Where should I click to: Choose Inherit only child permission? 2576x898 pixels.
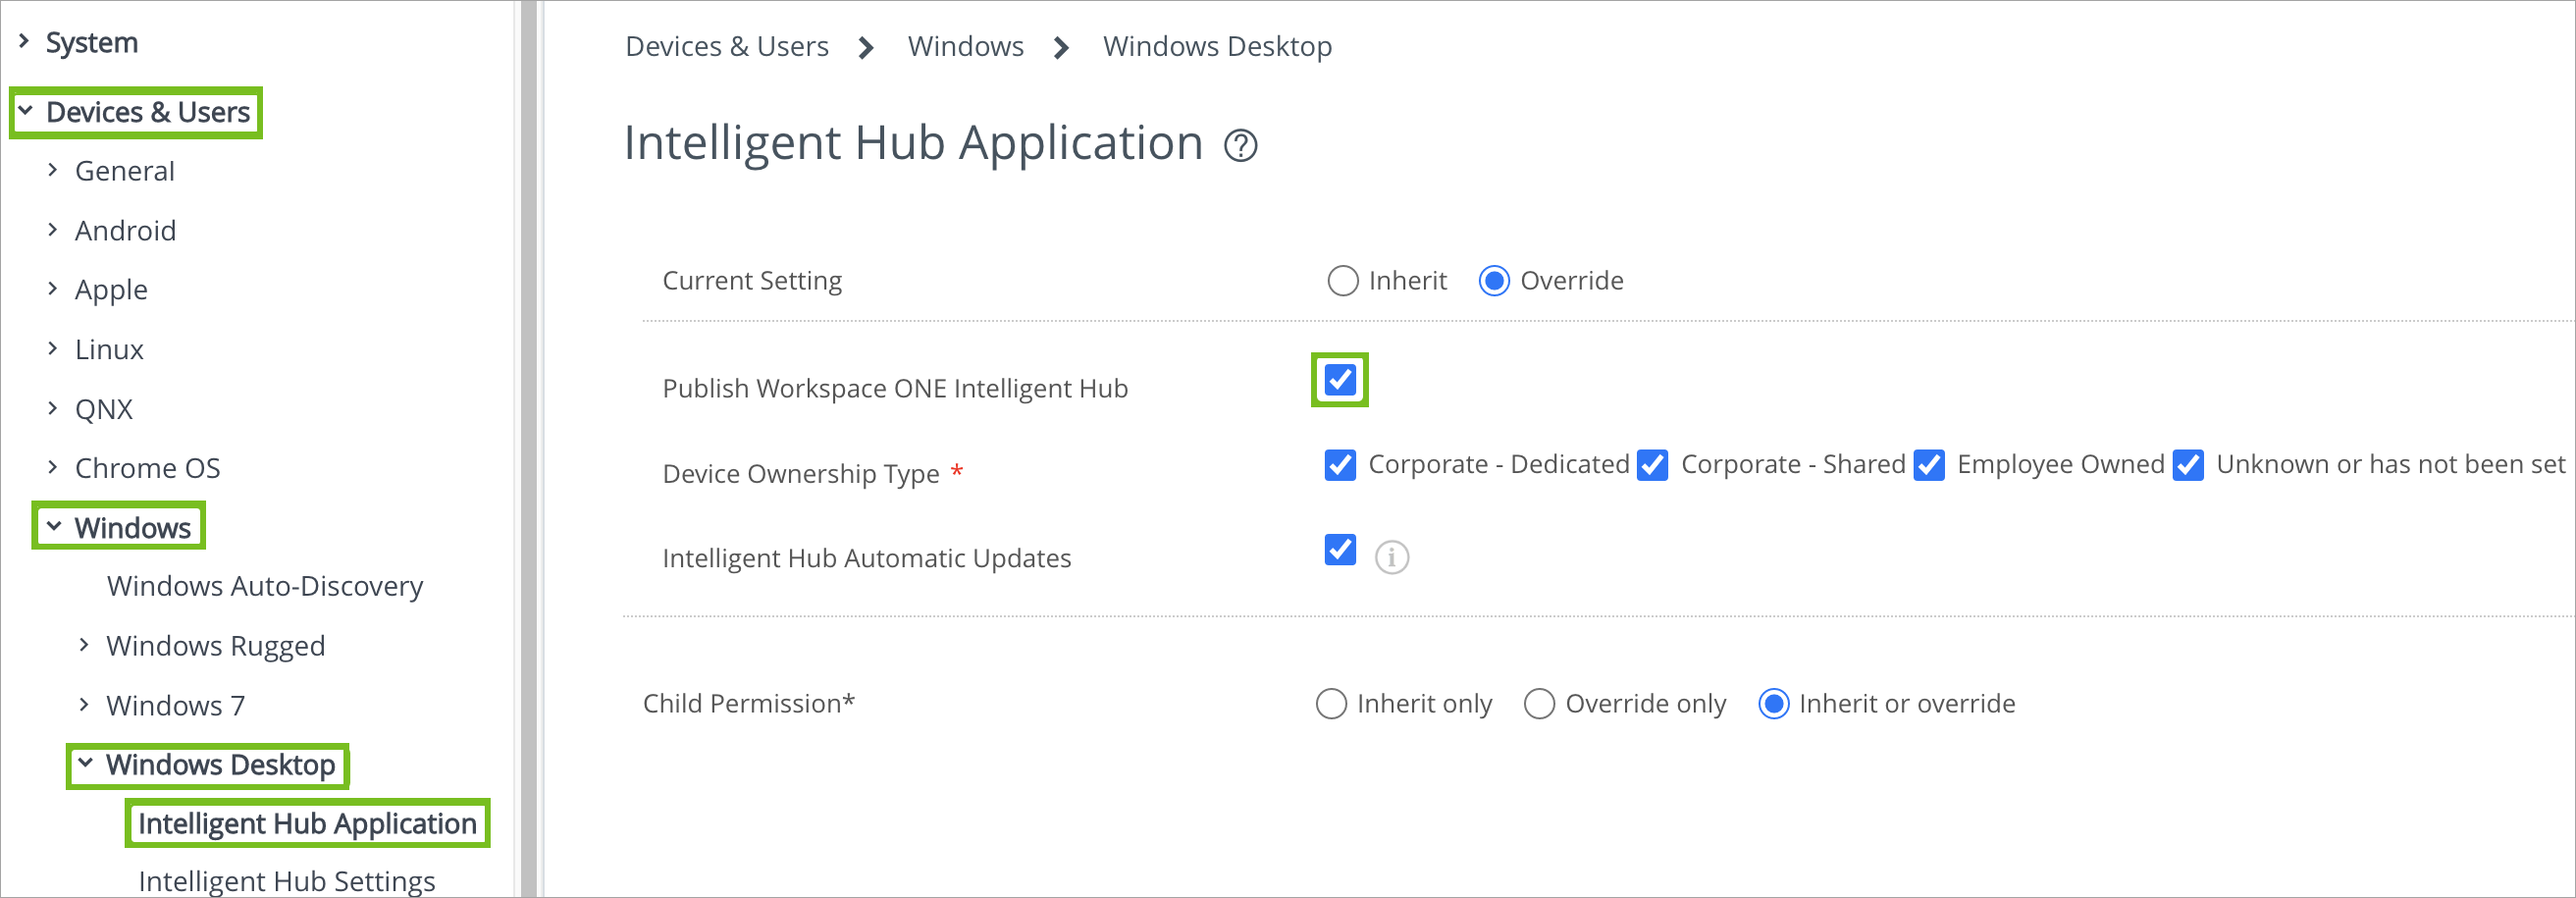point(1331,704)
